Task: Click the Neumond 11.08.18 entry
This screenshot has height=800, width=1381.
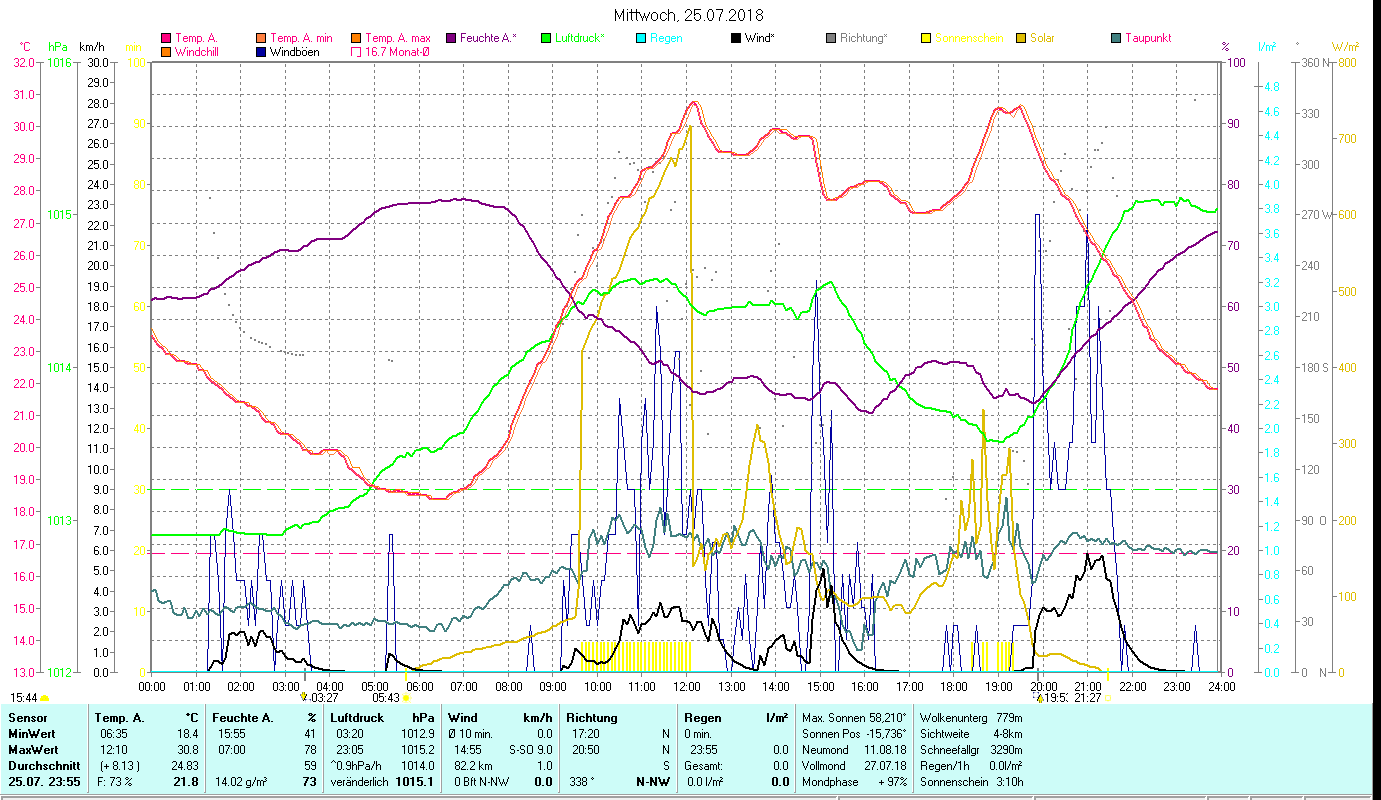Action: click(855, 750)
